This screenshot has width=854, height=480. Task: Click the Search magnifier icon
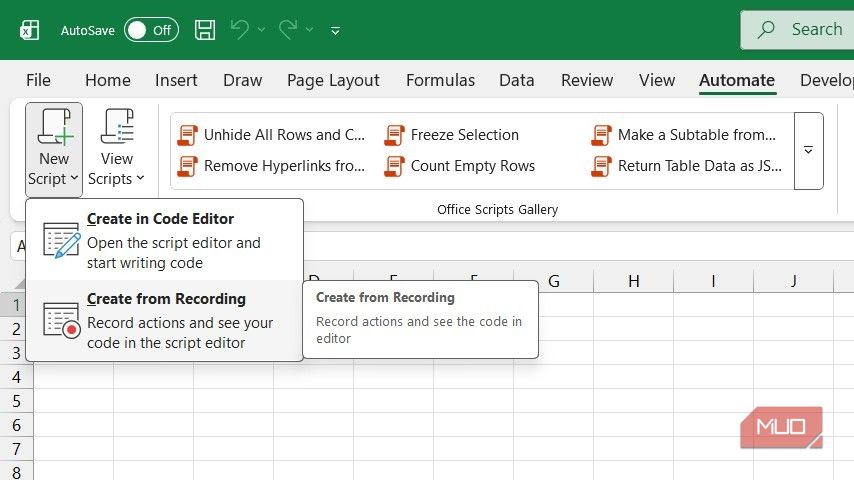tap(766, 29)
